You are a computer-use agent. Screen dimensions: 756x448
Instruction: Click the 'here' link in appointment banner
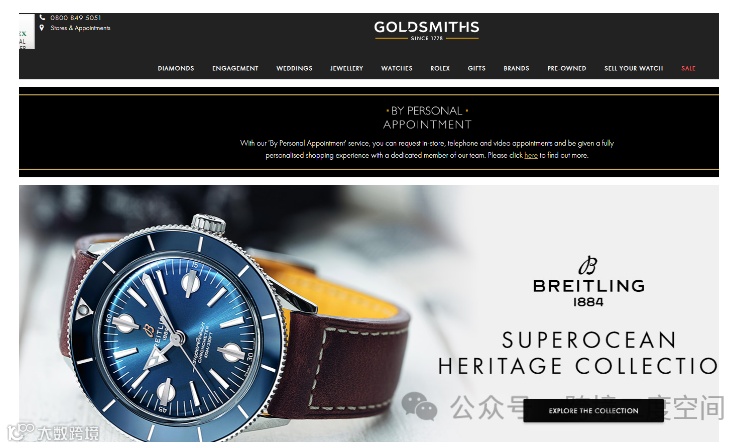pos(531,155)
